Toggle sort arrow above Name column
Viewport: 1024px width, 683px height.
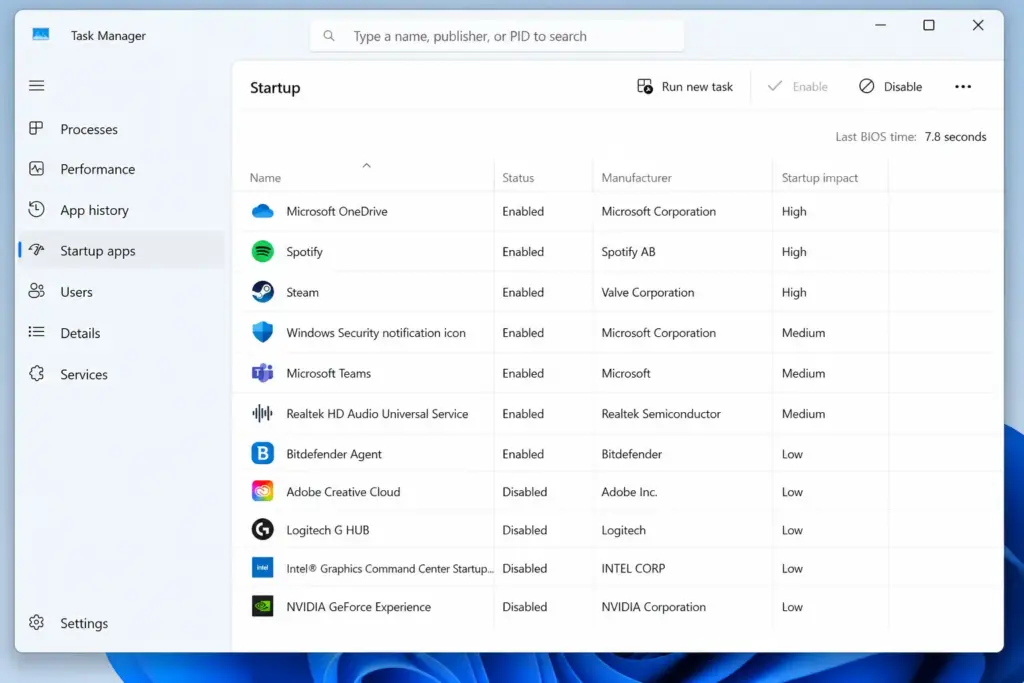[x=366, y=166]
